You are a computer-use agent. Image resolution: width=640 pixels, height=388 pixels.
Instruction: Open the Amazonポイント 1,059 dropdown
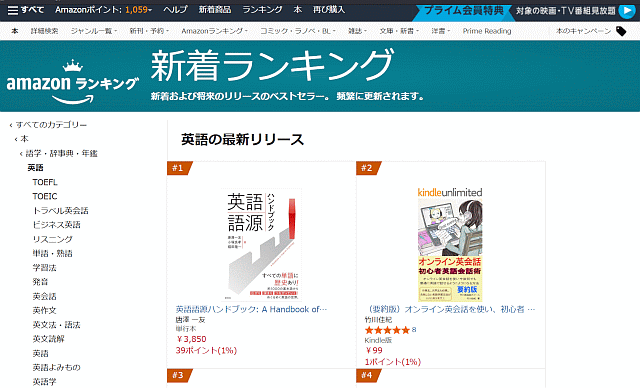click(x=104, y=10)
